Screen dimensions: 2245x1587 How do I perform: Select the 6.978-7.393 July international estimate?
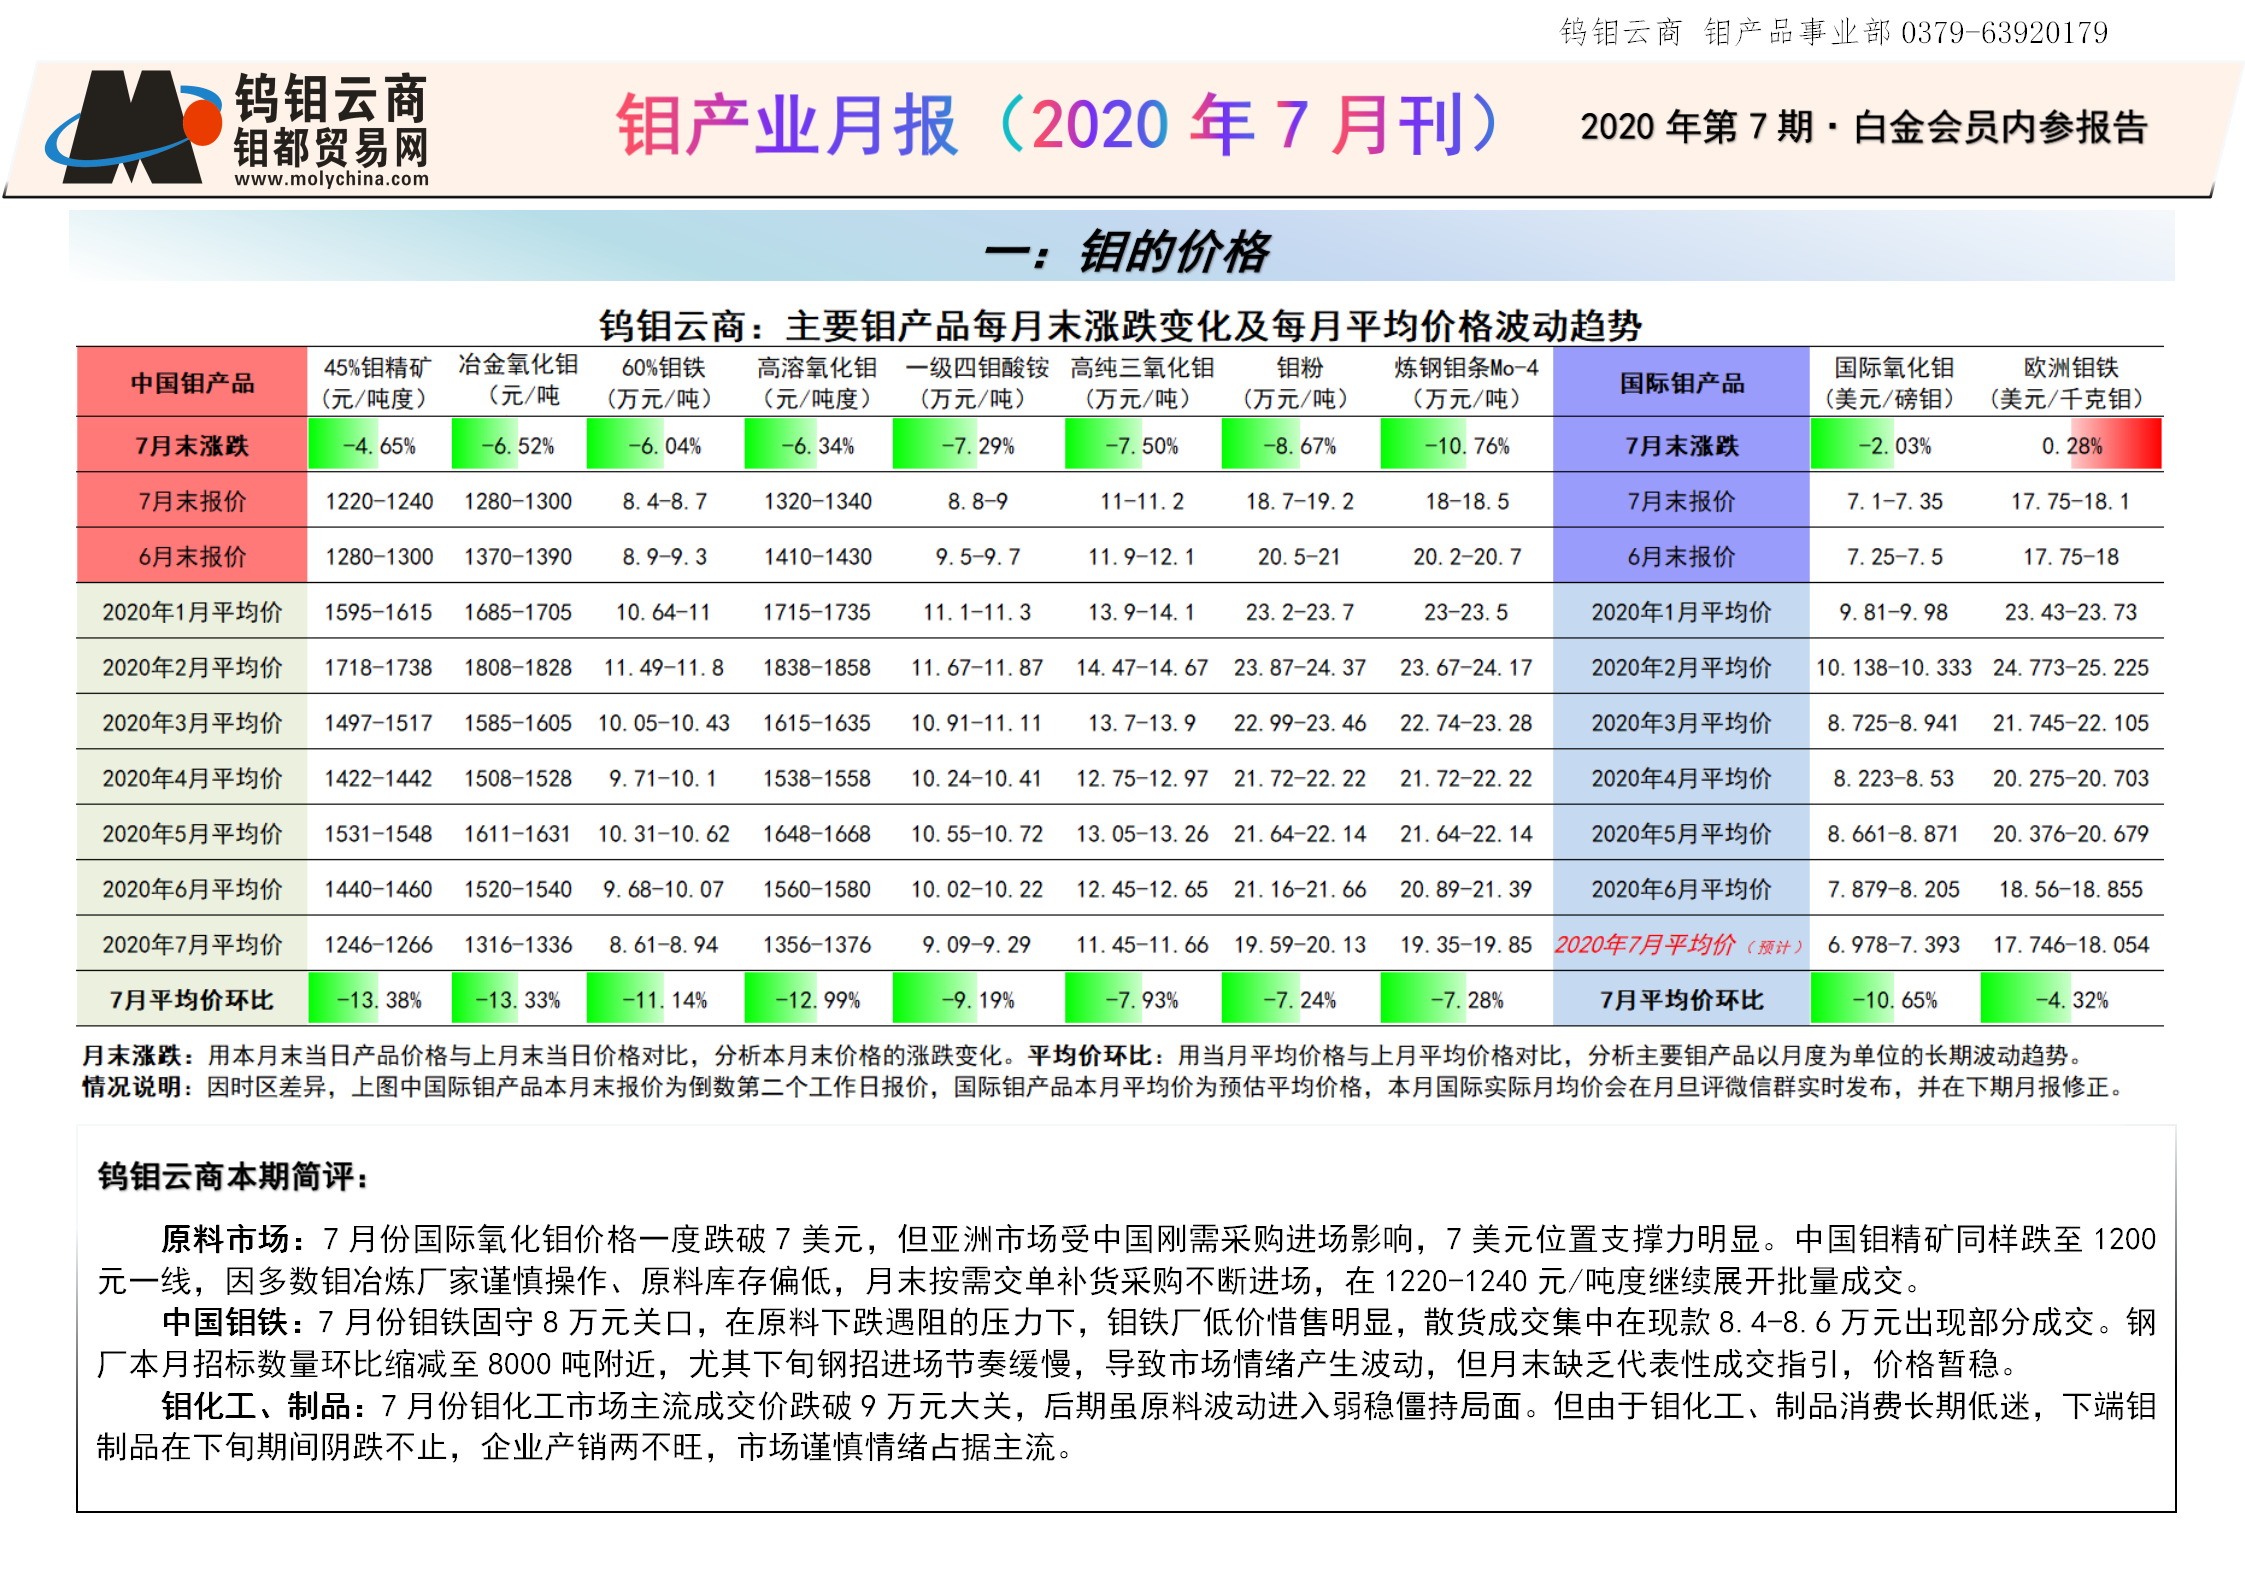pyautogui.click(x=1893, y=945)
